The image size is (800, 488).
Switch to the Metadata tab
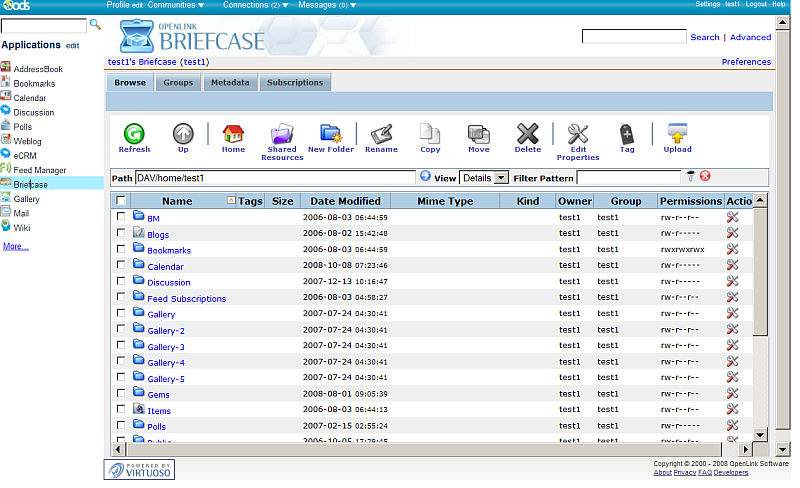(x=229, y=83)
